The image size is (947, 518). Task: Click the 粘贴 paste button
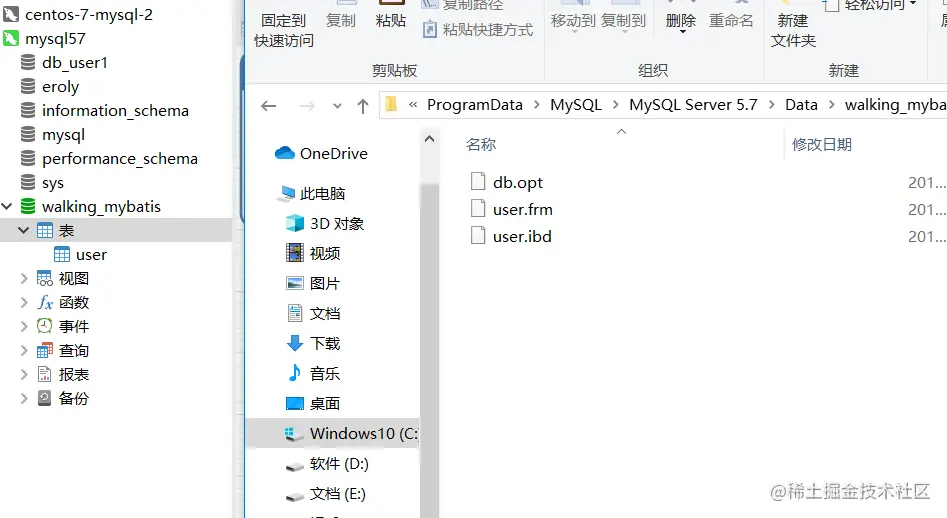(391, 21)
